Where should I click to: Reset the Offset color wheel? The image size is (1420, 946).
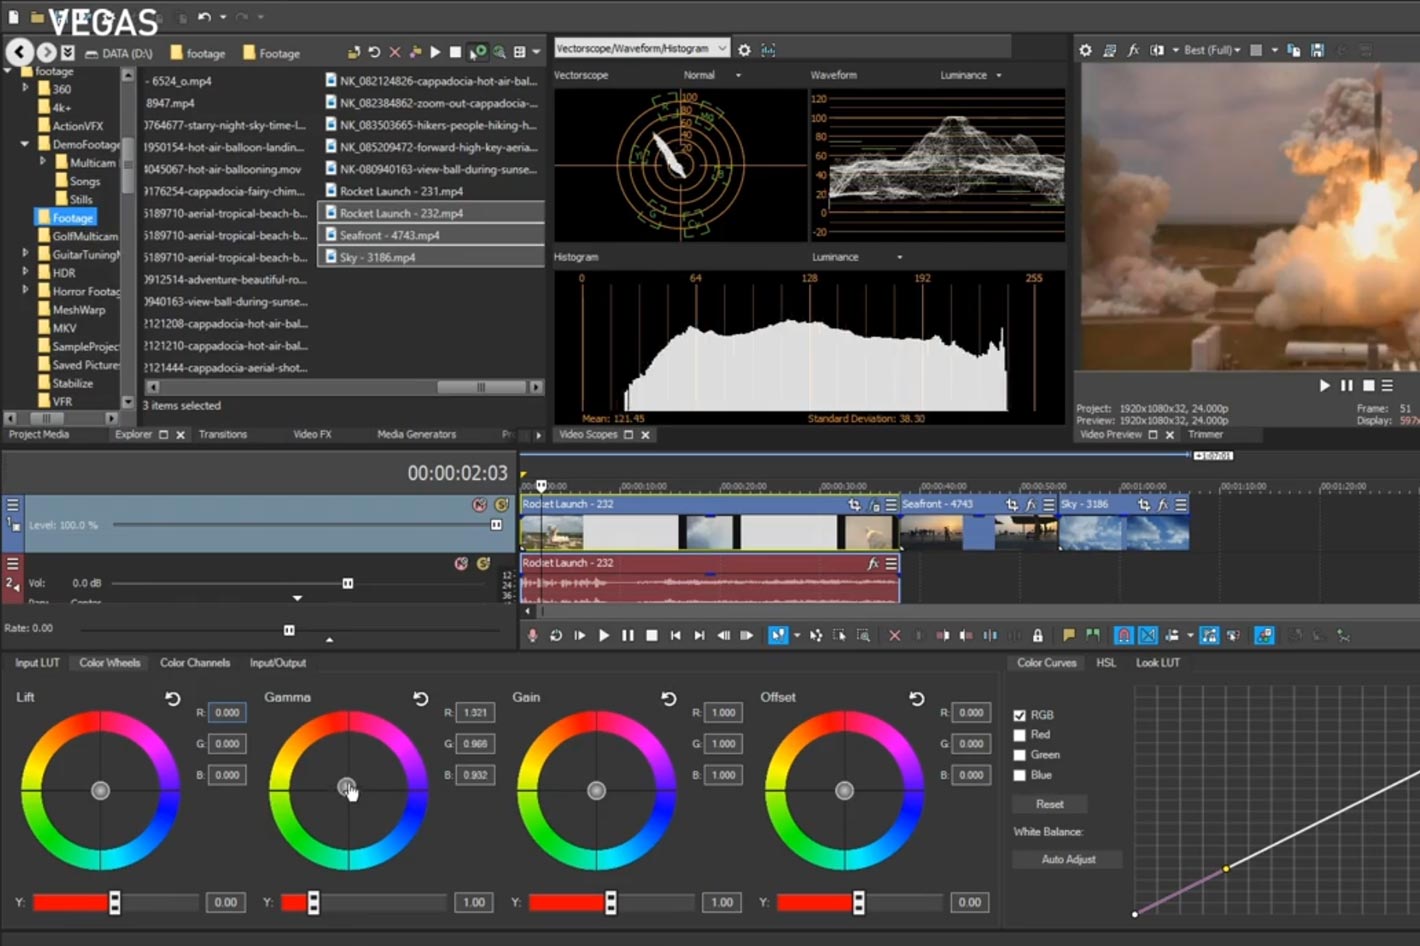click(x=917, y=699)
